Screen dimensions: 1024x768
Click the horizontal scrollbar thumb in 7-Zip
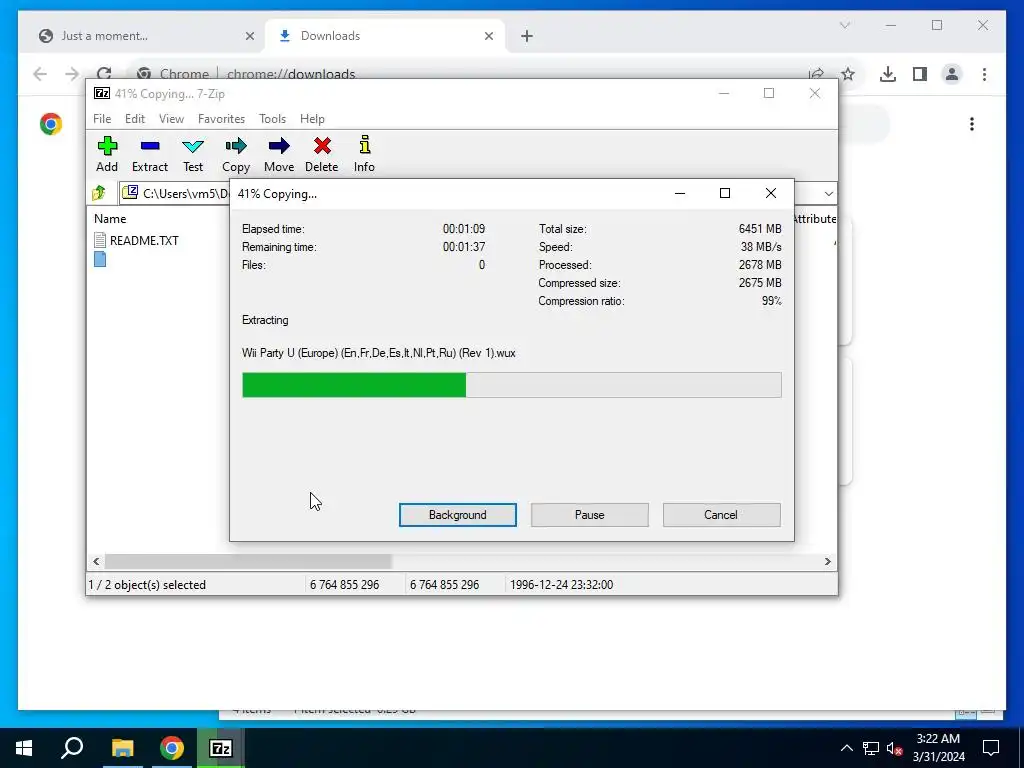[x=248, y=562]
